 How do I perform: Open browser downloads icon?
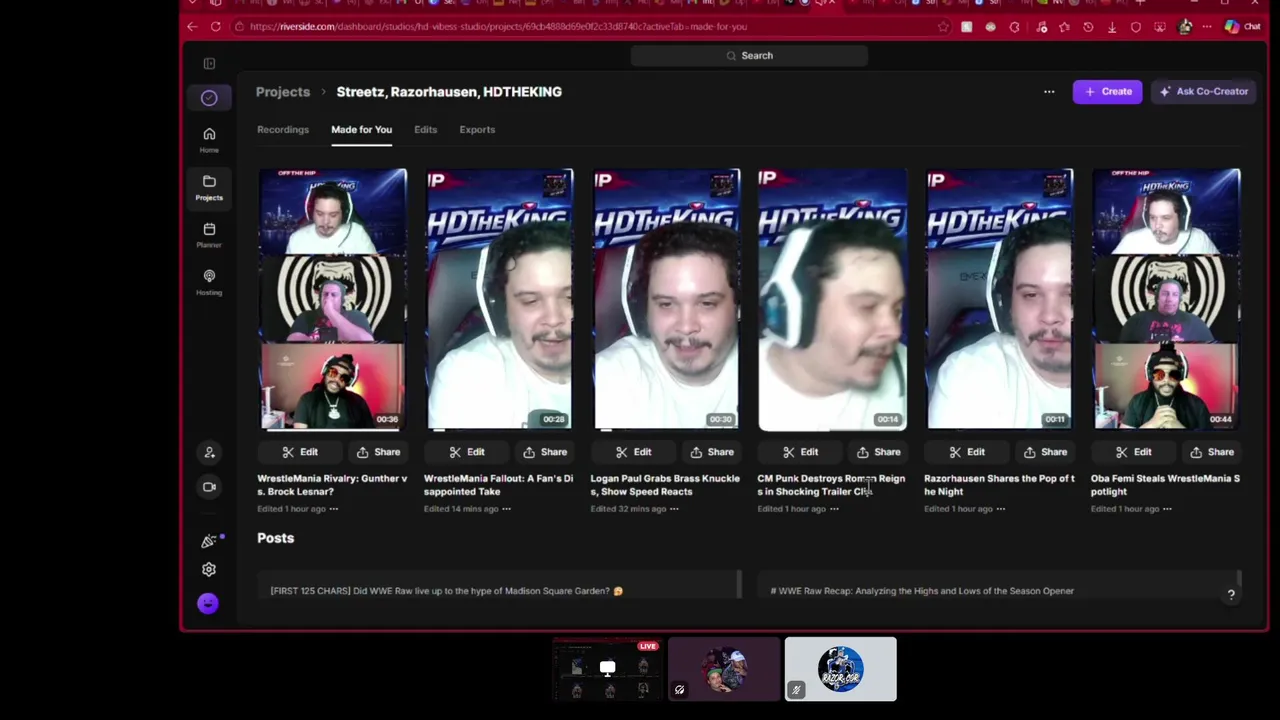pyautogui.click(x=1112, y=27)
